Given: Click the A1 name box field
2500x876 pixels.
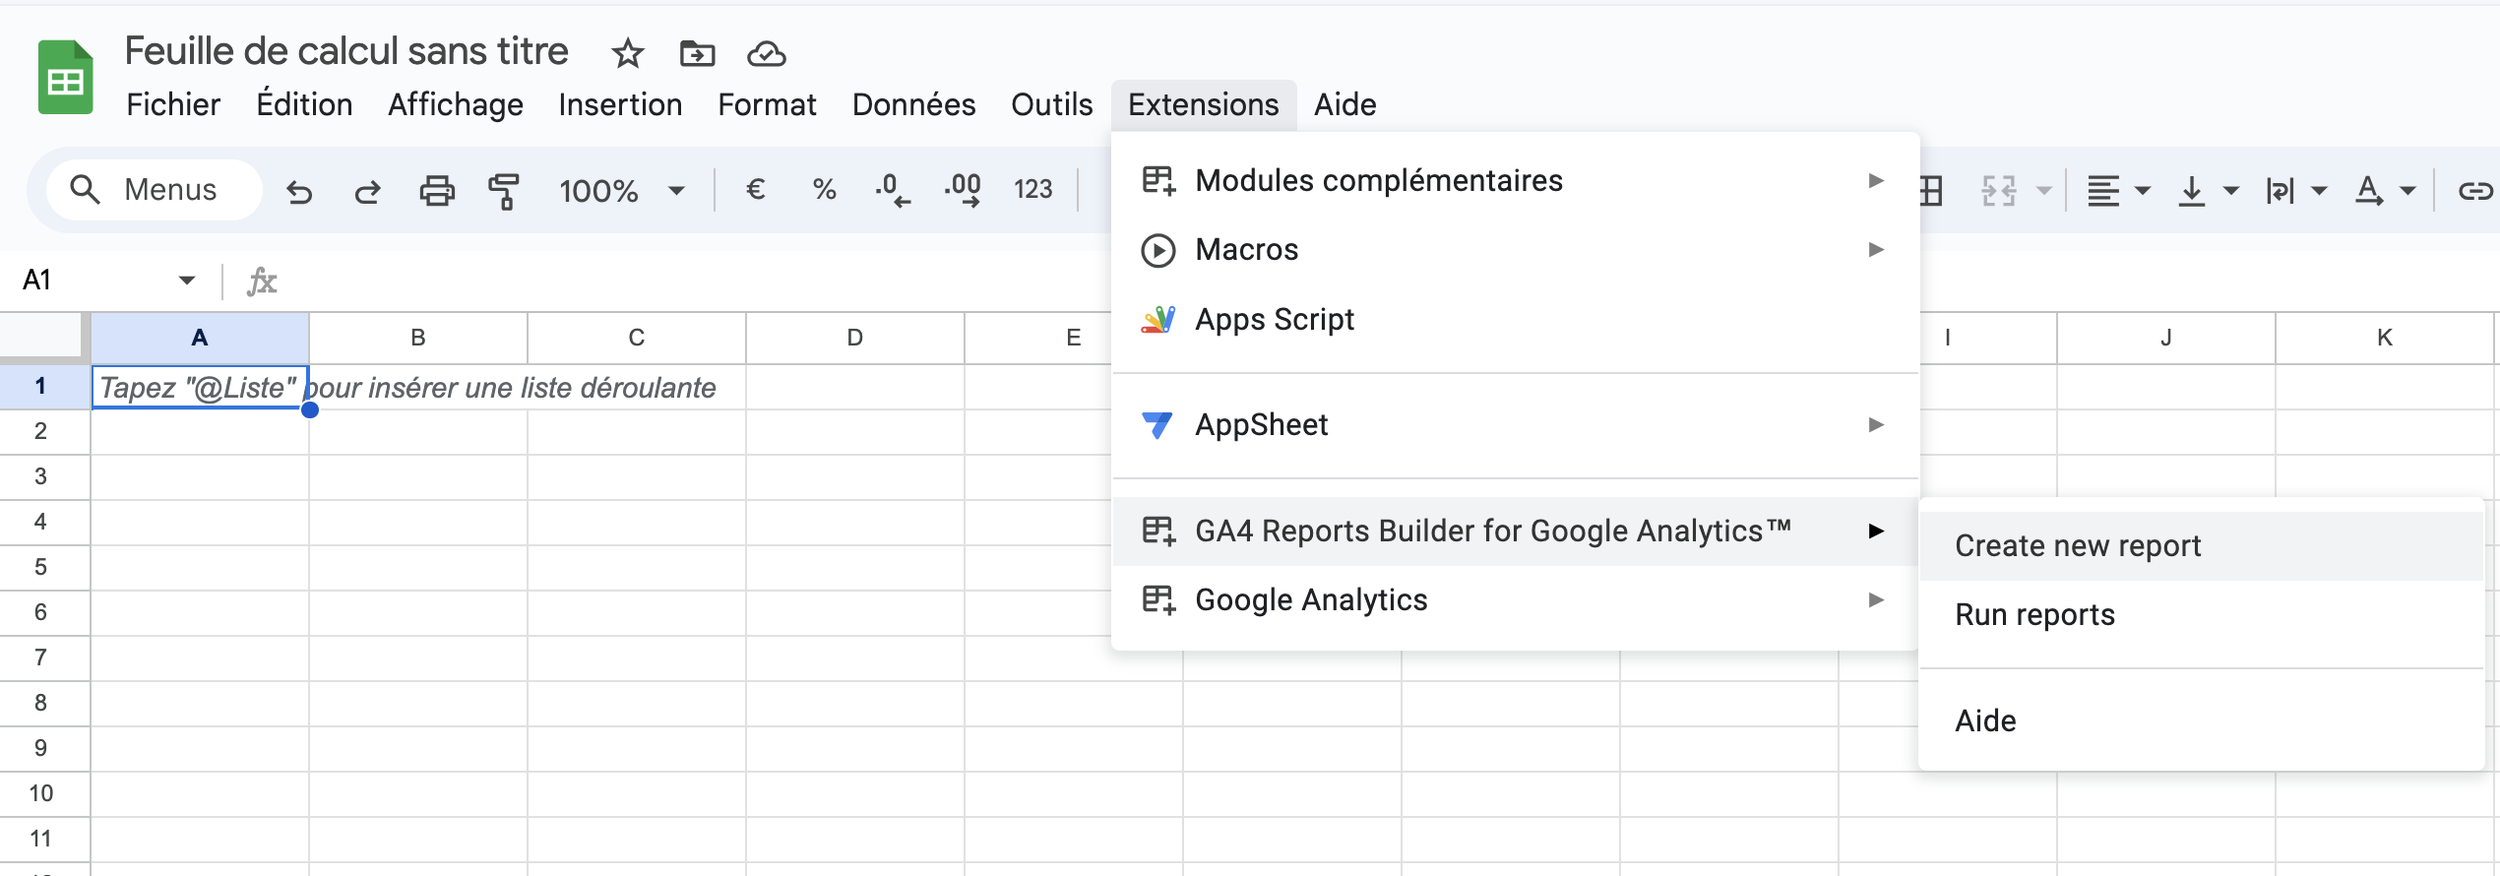Looking at the screenshot, I should [90, 280].
